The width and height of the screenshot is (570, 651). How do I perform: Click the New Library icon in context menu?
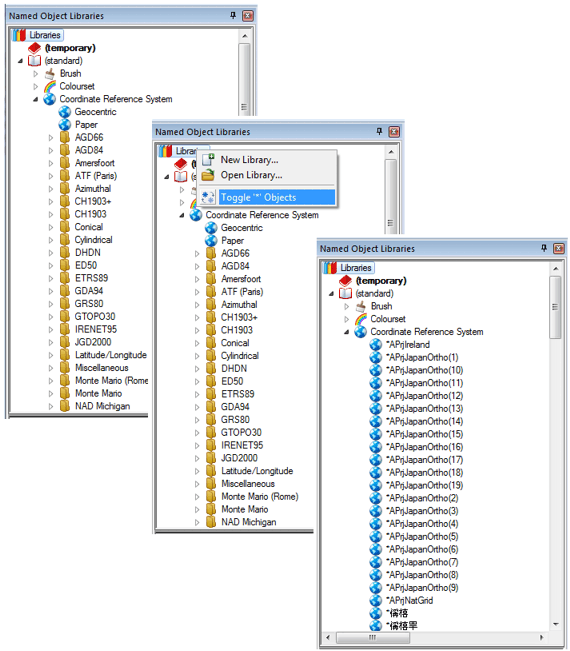pos(208,159)
